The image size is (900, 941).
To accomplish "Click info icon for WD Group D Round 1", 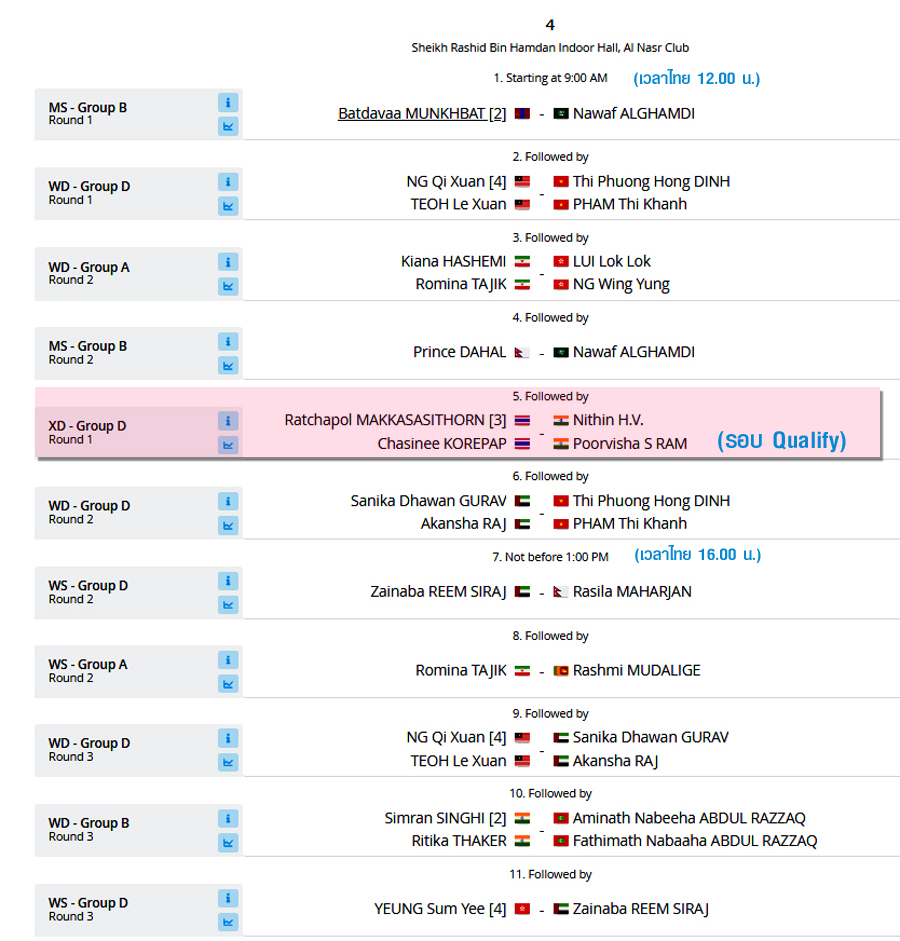I will [x=228, y=182].
